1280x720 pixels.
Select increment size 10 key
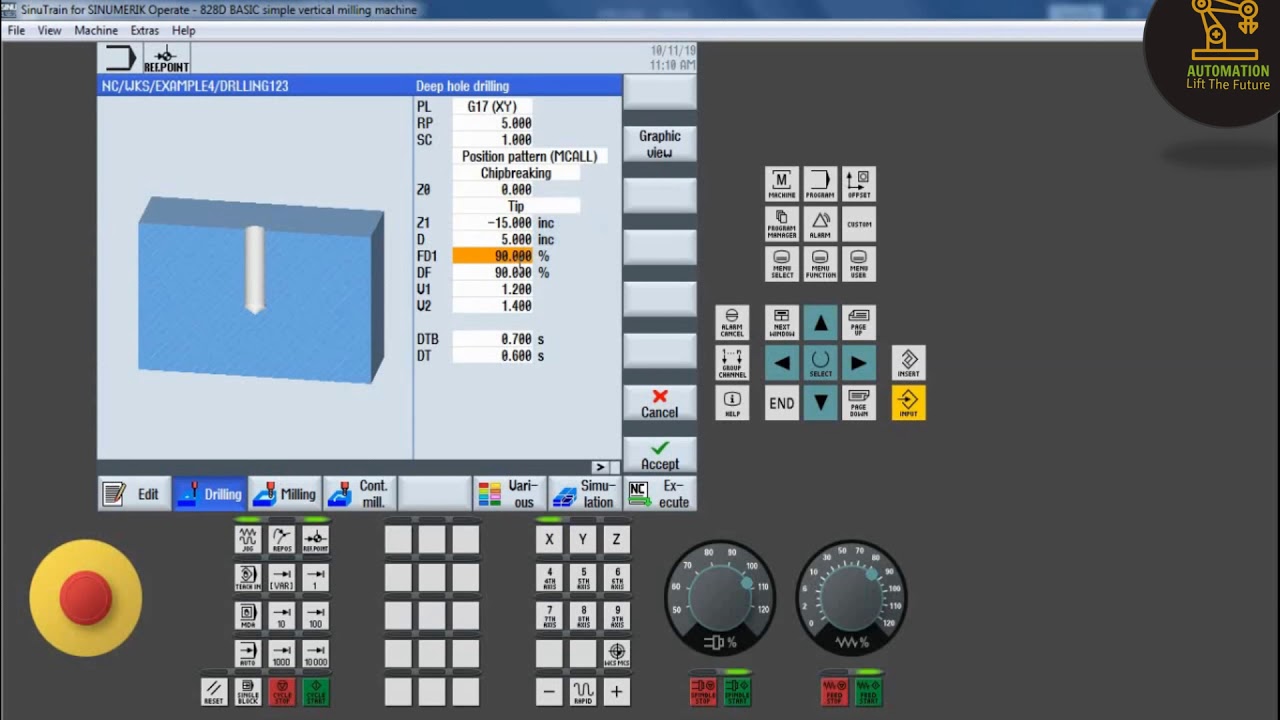pyautogui.click(x=282, y=616)
